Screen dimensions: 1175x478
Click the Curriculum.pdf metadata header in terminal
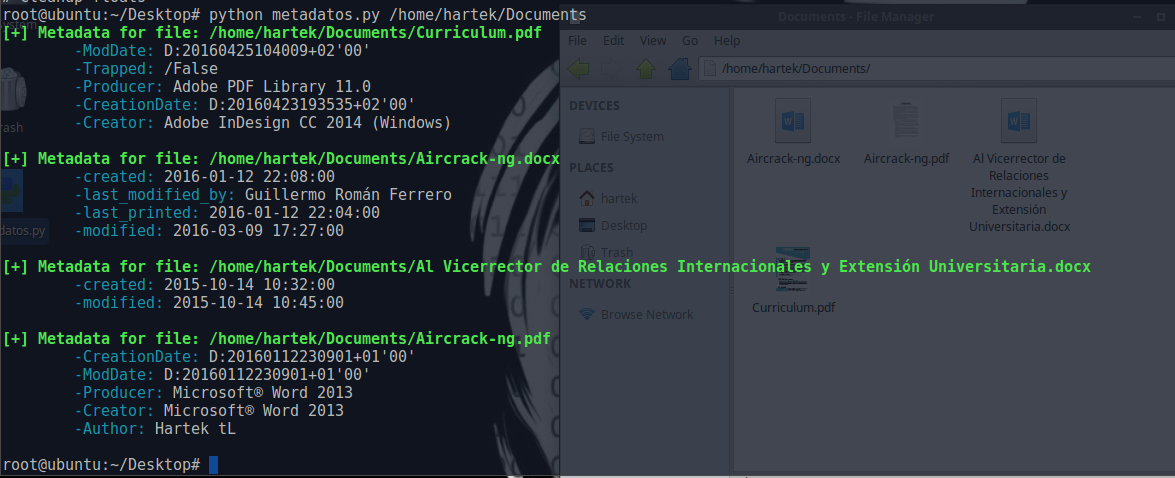click(271, 33)
